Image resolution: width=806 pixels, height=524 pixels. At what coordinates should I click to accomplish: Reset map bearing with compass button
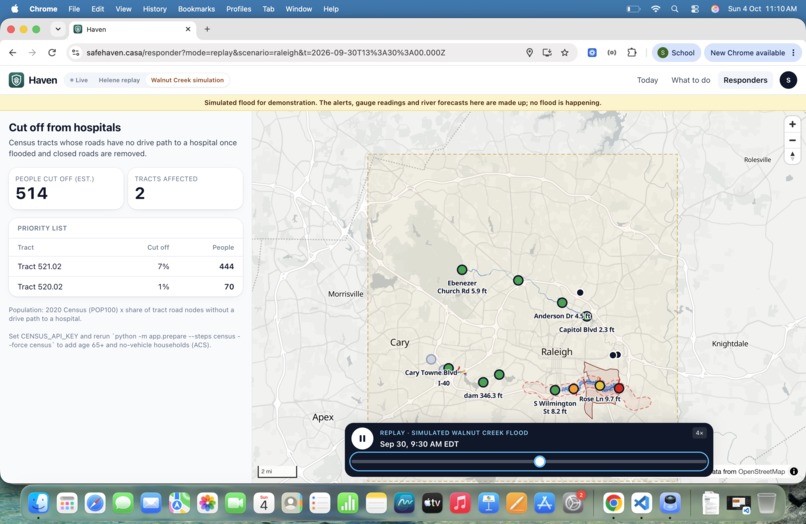coord(792,156)
